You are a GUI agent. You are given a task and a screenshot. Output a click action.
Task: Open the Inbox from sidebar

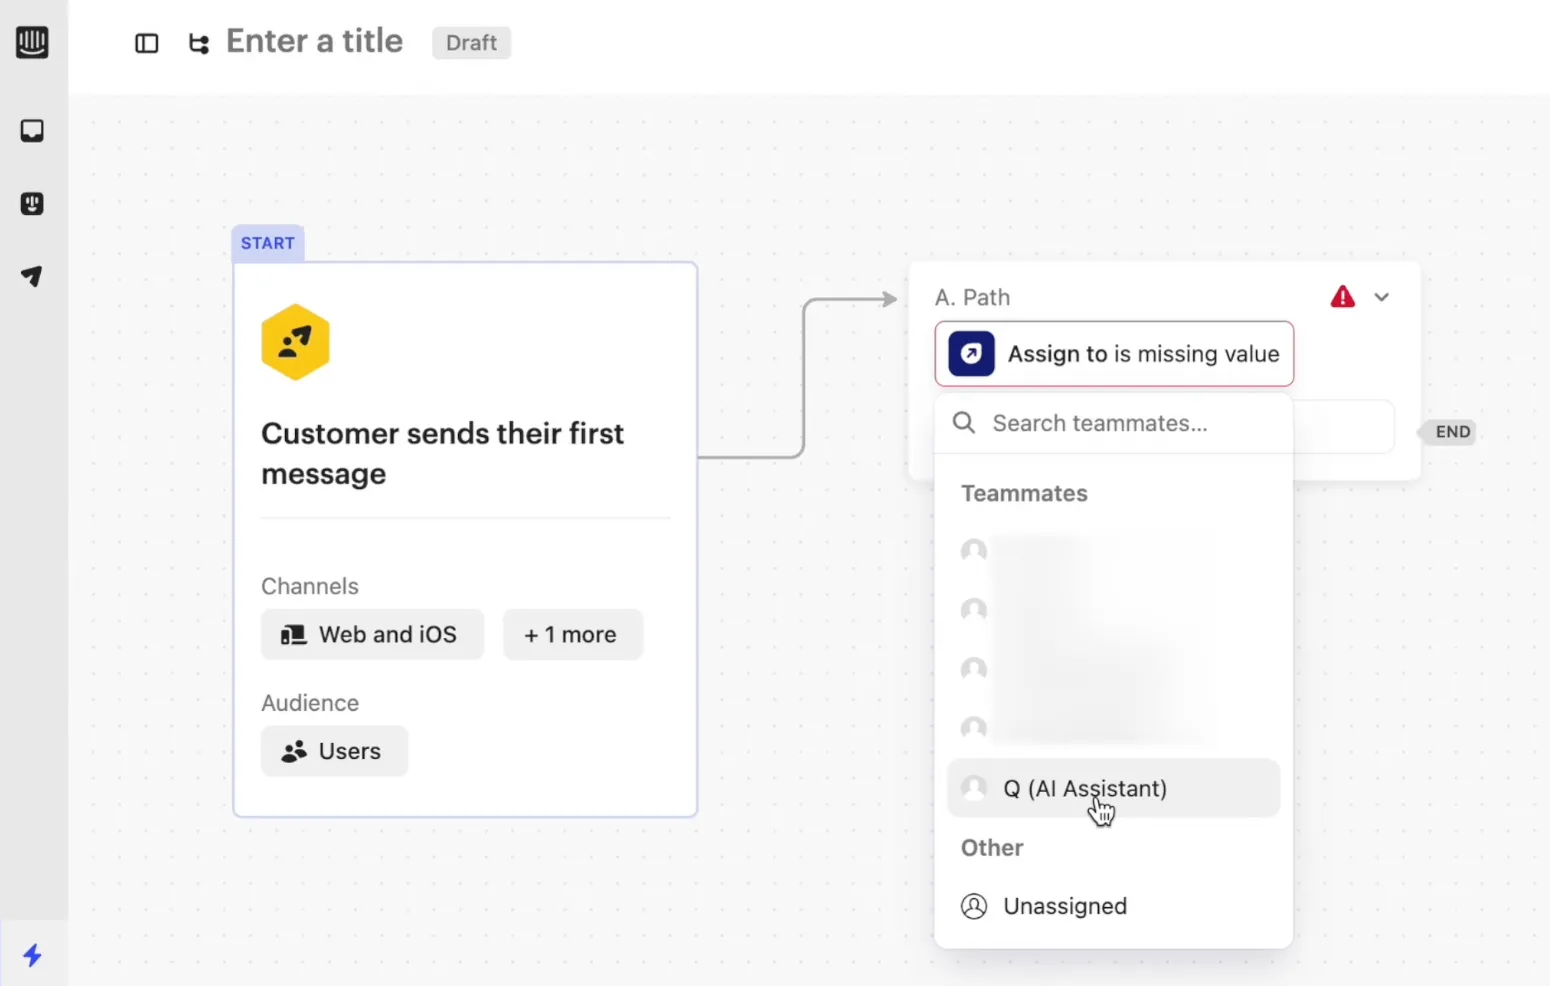click(32, 131)
